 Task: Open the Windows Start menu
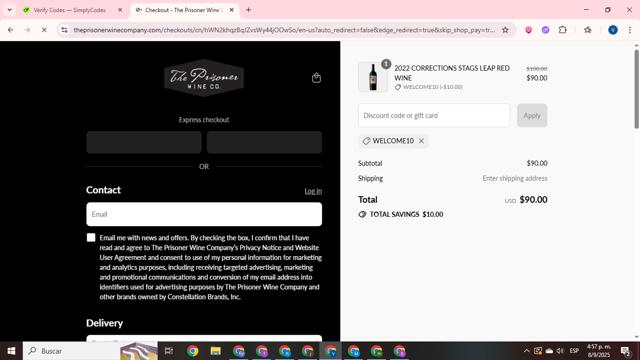pos(11,351)
